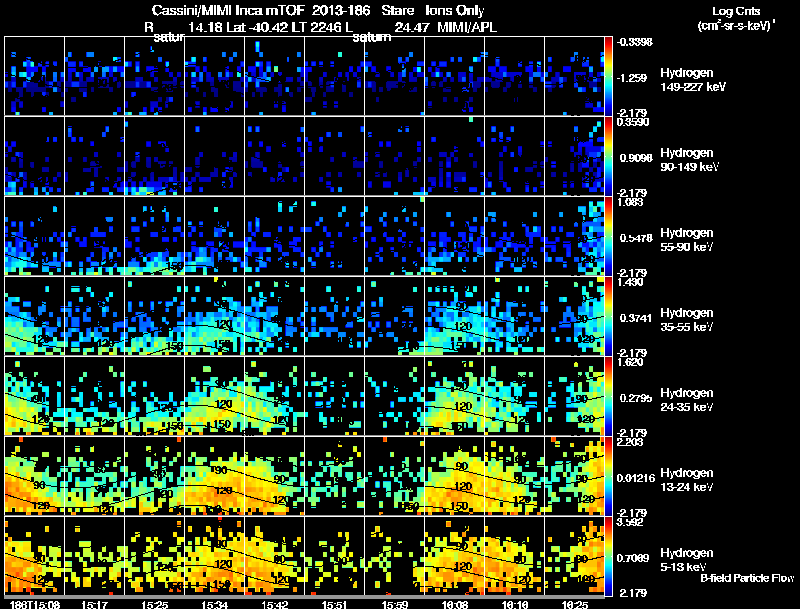Click the 'Hydrogen 5-13 keV' row label
Viewport: 800px width, 609px height.
687,560
